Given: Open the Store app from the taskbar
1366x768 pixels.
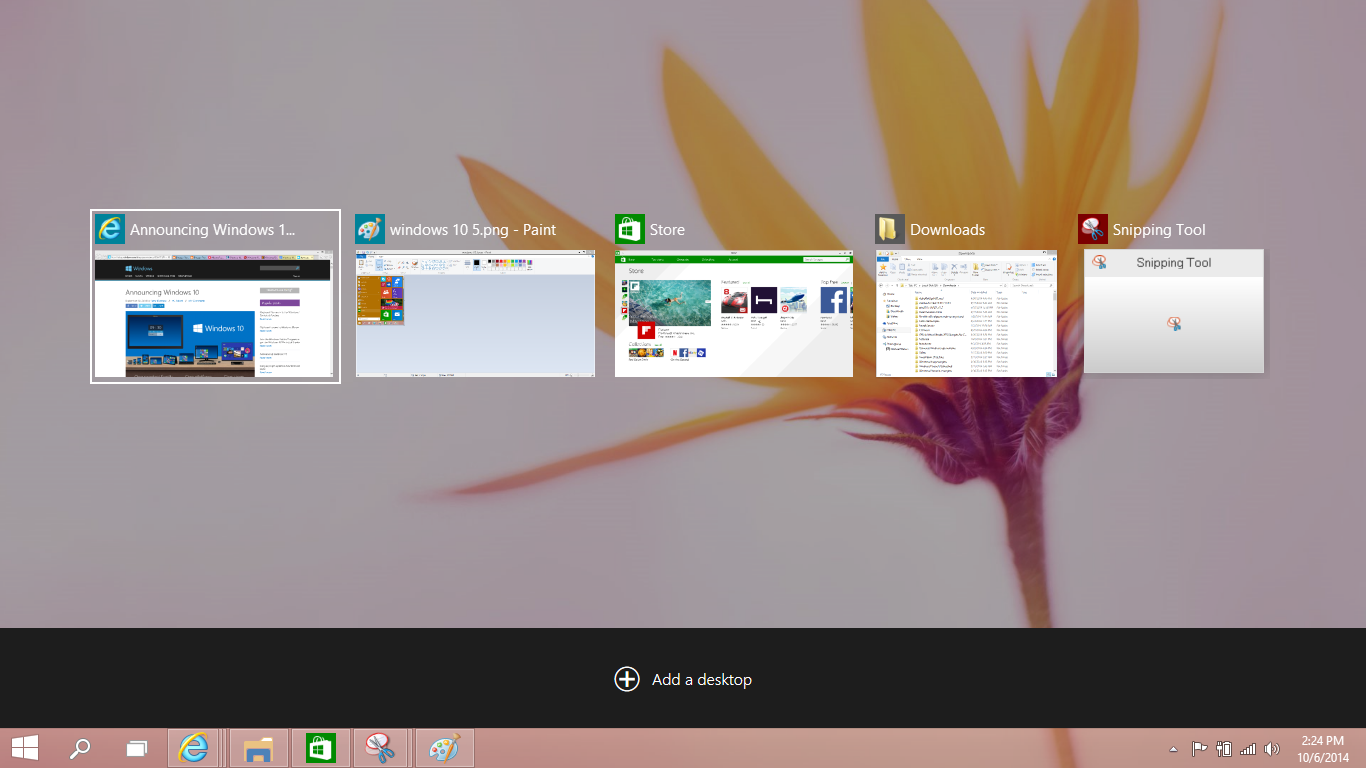Looking at the screenshot, I should coord(320,747).
